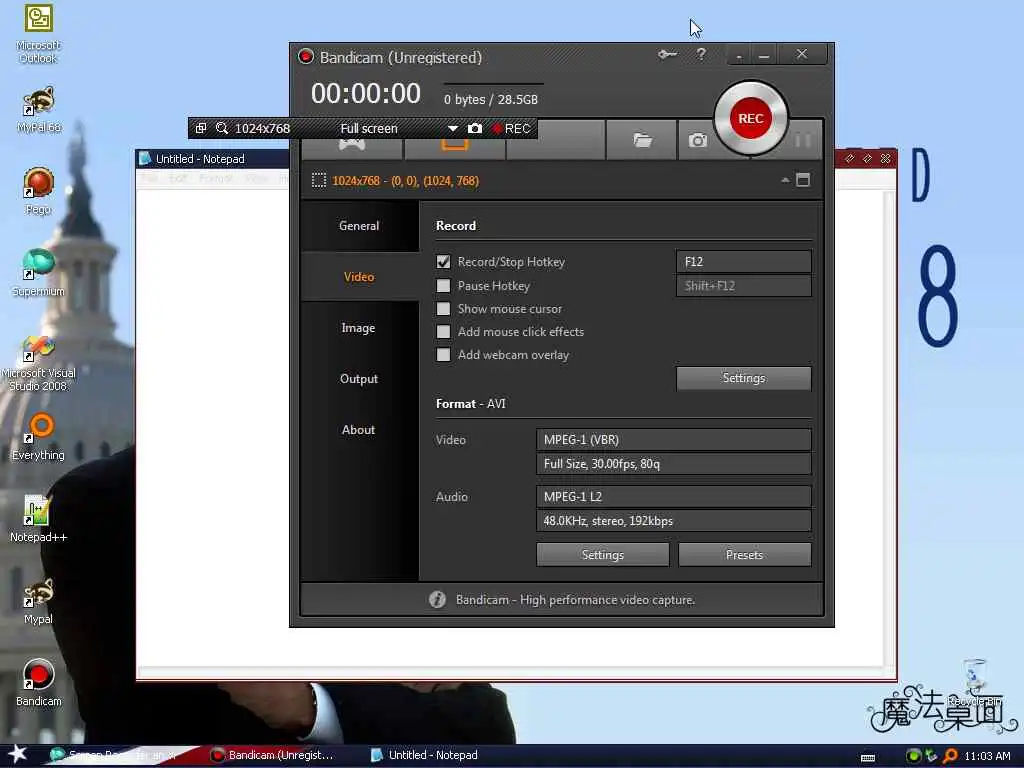1024x768 pixels.
Task: Click the magnifier icon on the floating capture bar
Action: coord(222,128)
